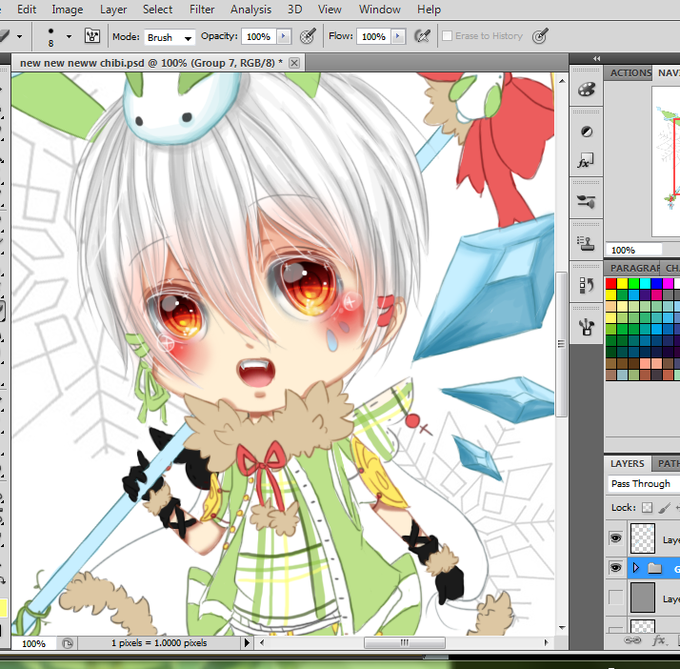Enable tablet pressure for size icon

[540, 36]
